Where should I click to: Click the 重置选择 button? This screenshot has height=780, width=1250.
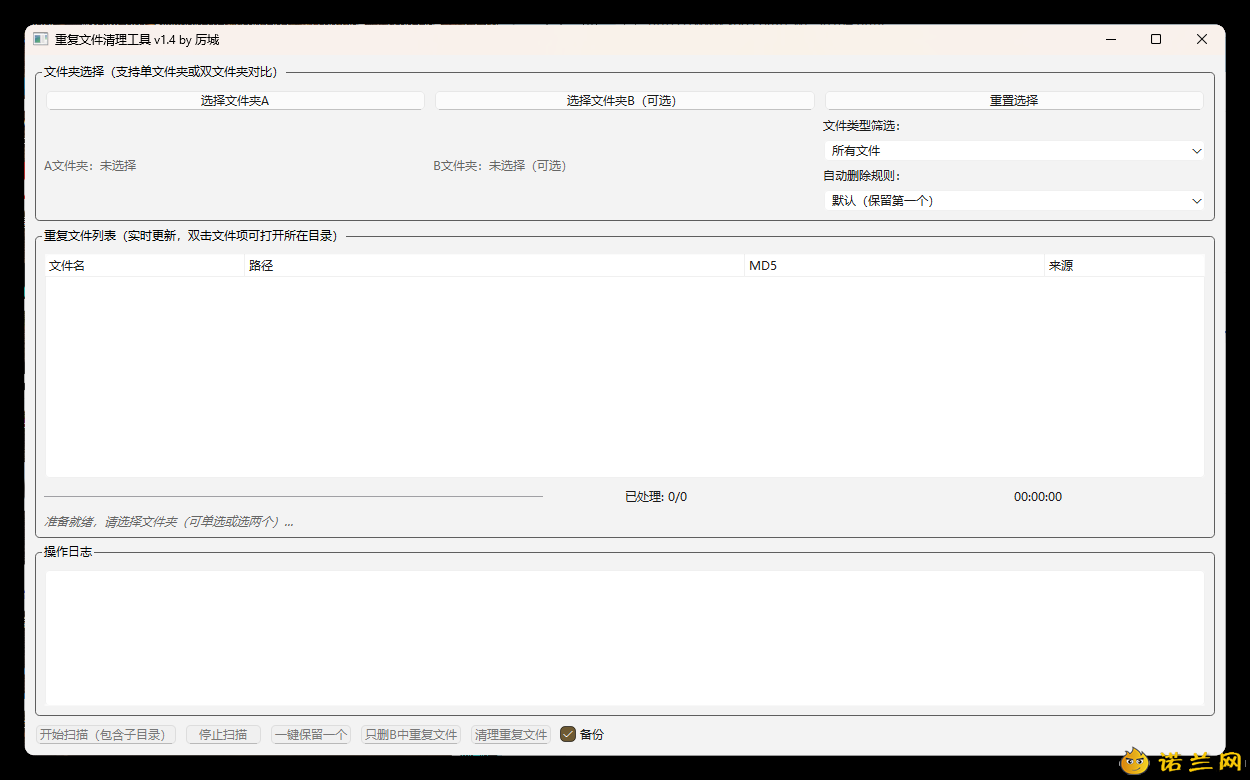click(x=1014, y=101)
